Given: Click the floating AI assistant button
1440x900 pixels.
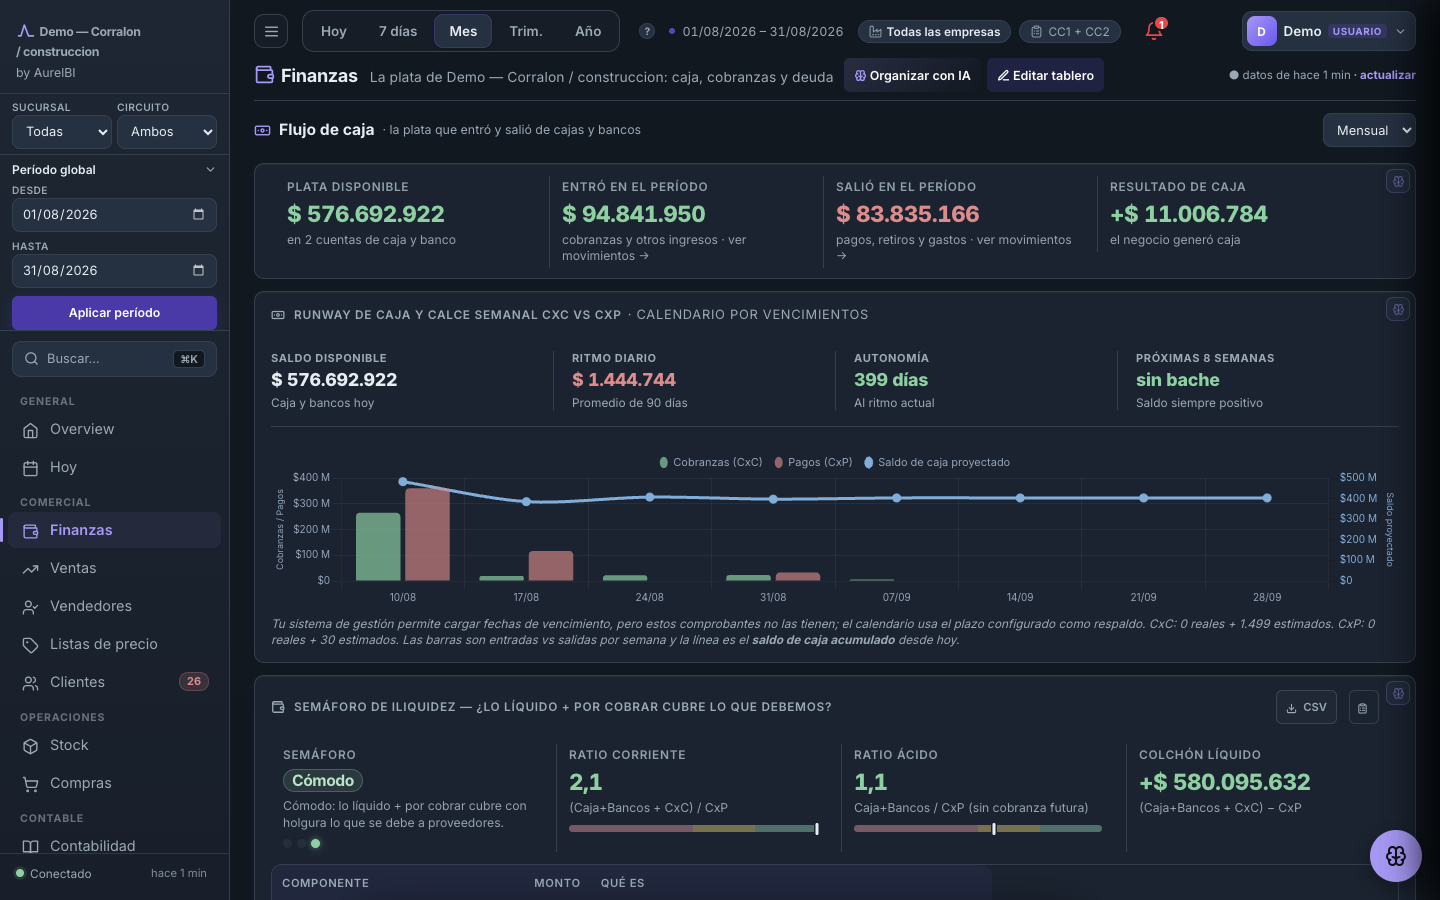Looking at the screenshot, I should (1396, 856).
